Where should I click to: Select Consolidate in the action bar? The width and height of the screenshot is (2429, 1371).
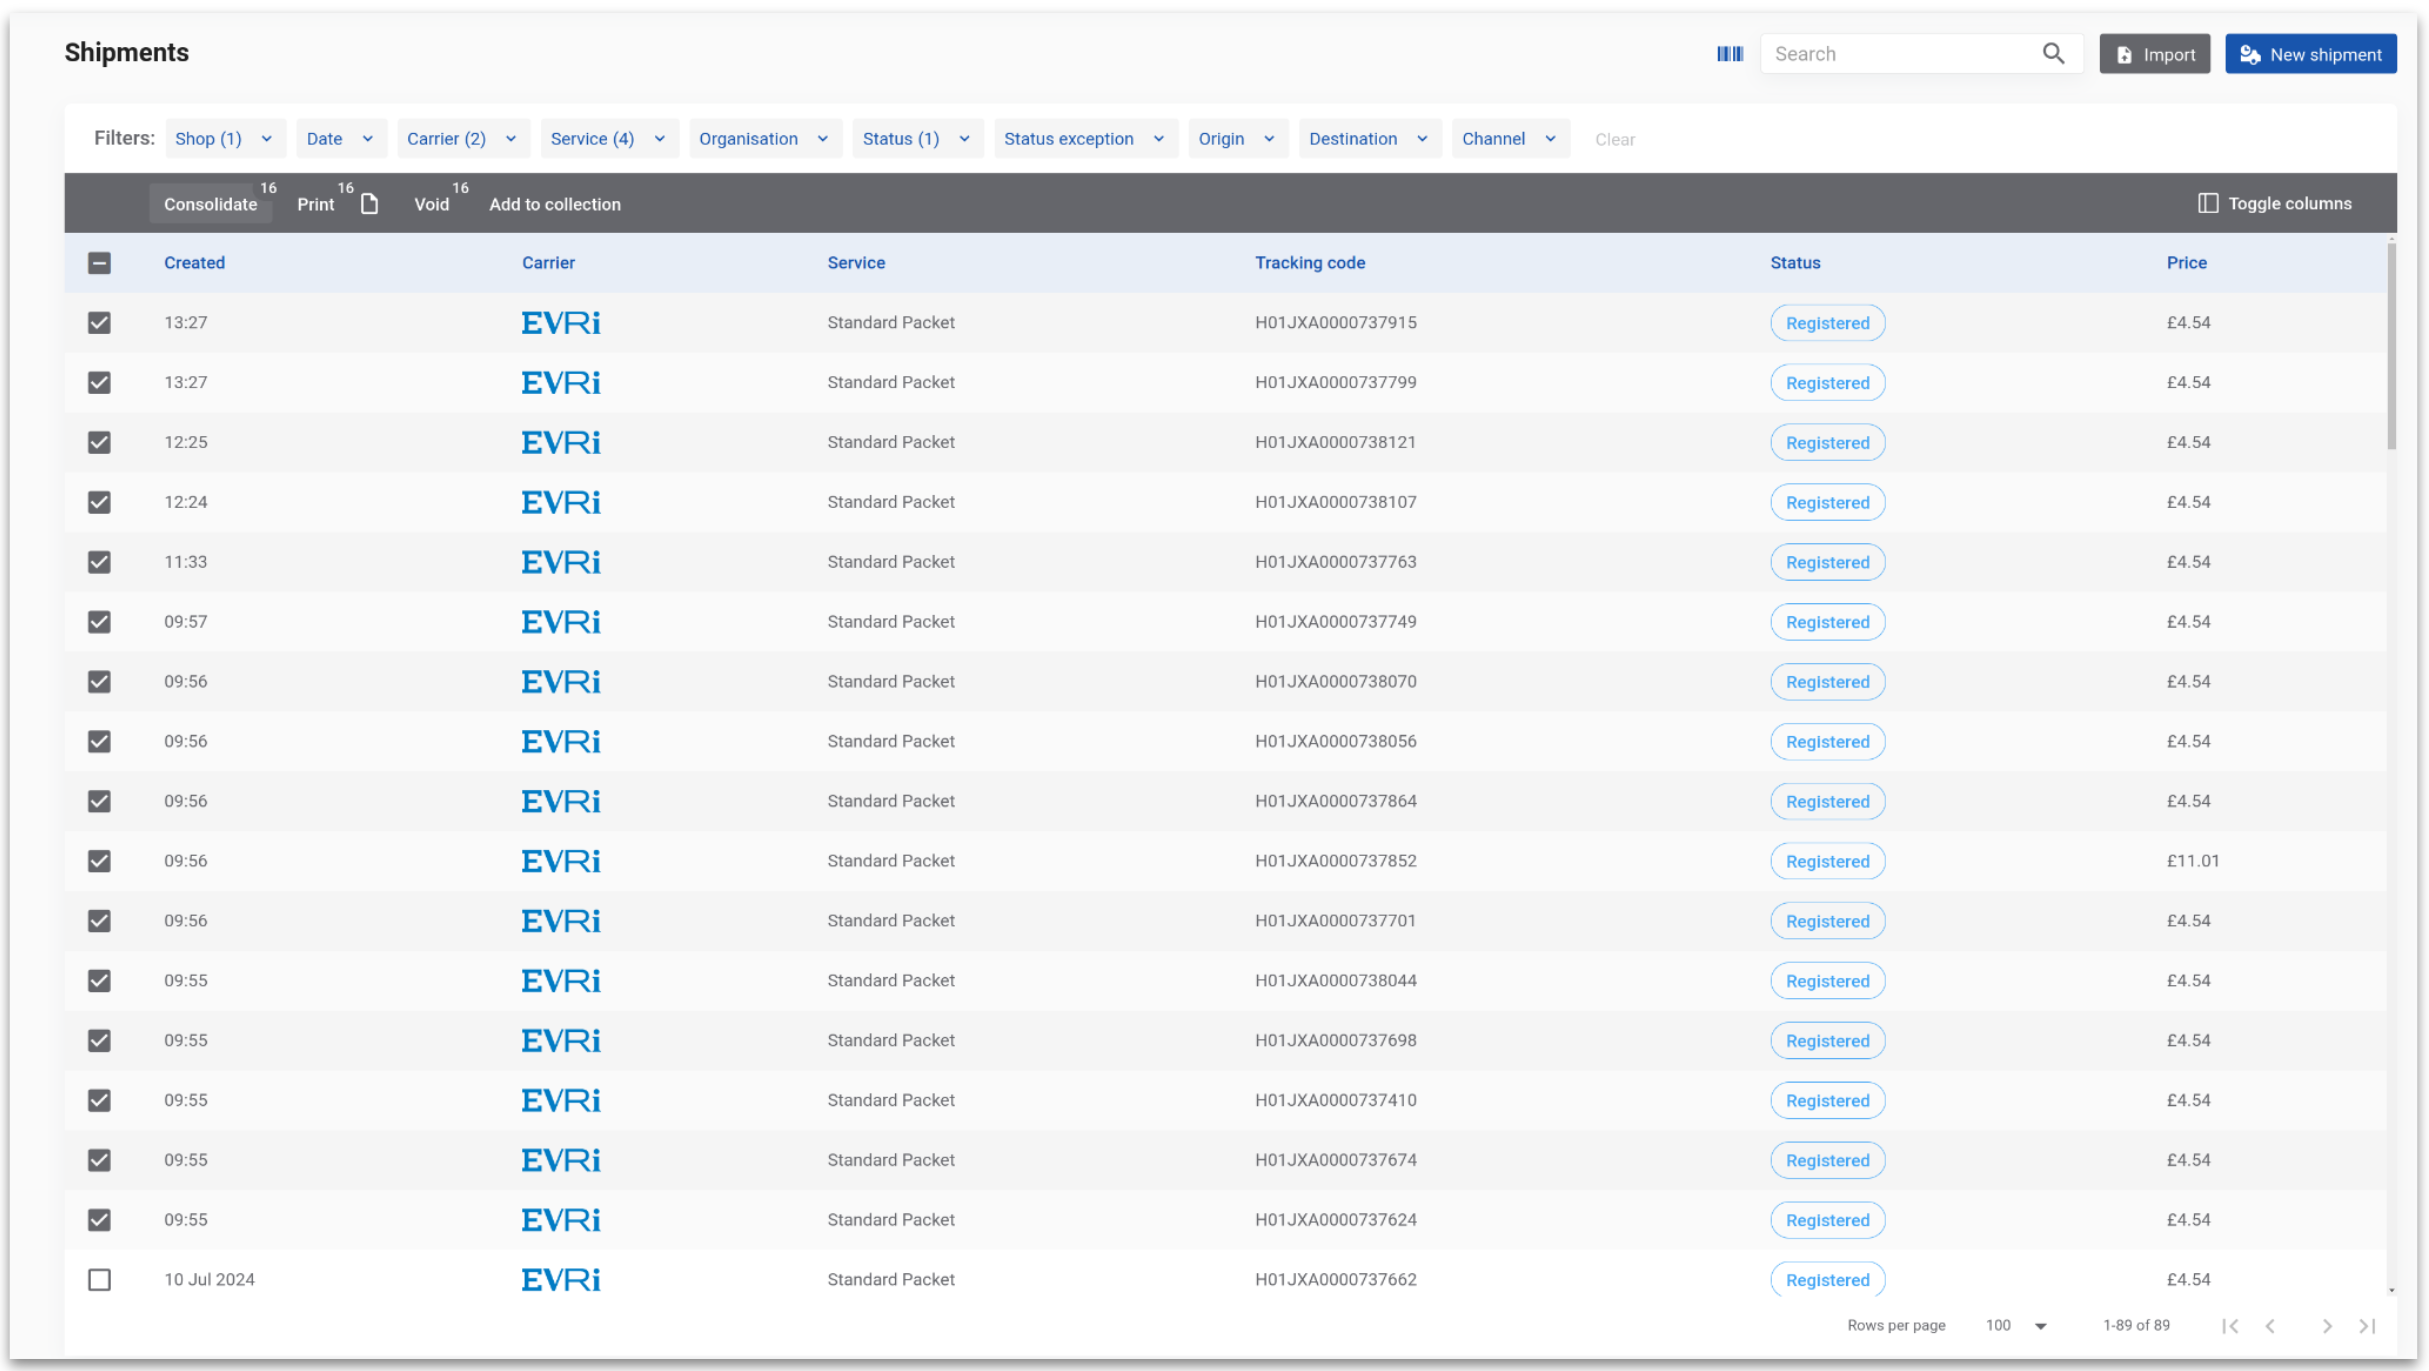coord(210,203)
